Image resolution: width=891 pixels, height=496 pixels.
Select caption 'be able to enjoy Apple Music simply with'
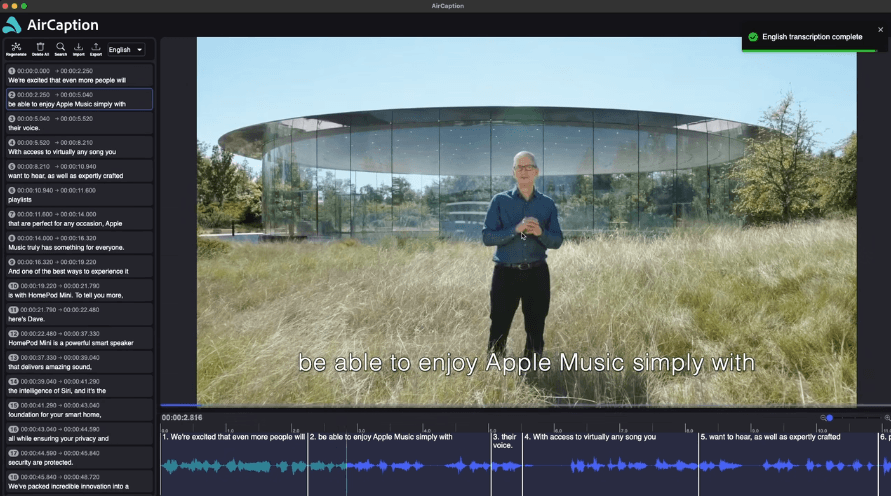80,99
